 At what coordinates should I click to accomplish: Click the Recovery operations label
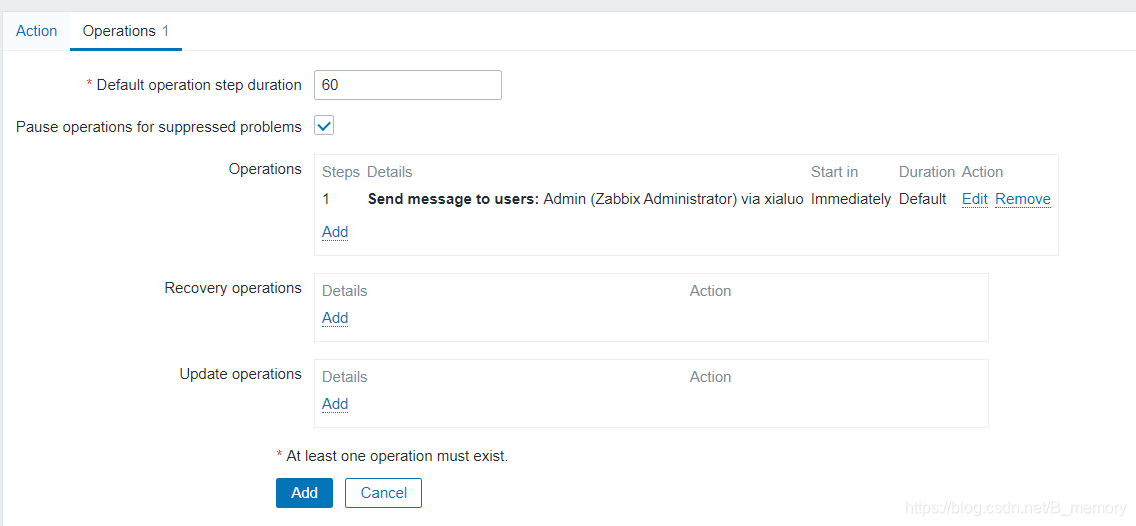pyautogui.click(x=233, y=288)
